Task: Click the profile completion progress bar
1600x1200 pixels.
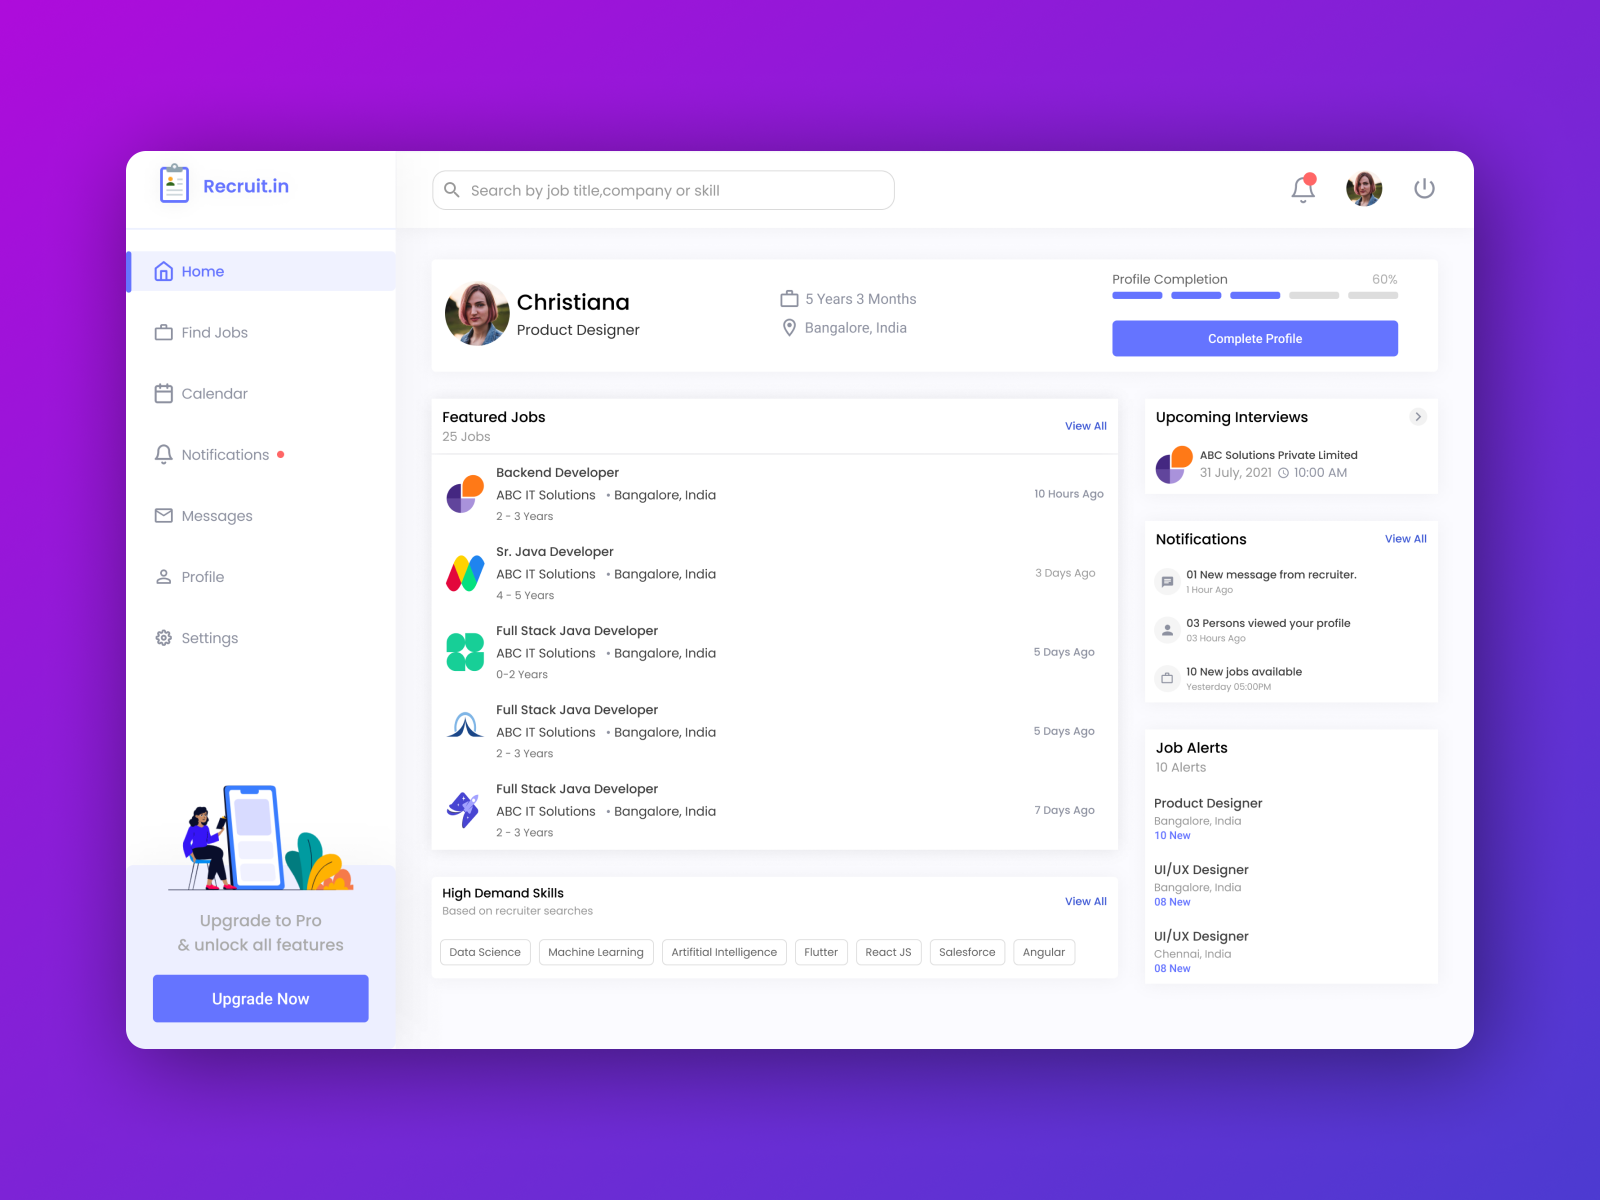Action: click(x=1254, y=295)
